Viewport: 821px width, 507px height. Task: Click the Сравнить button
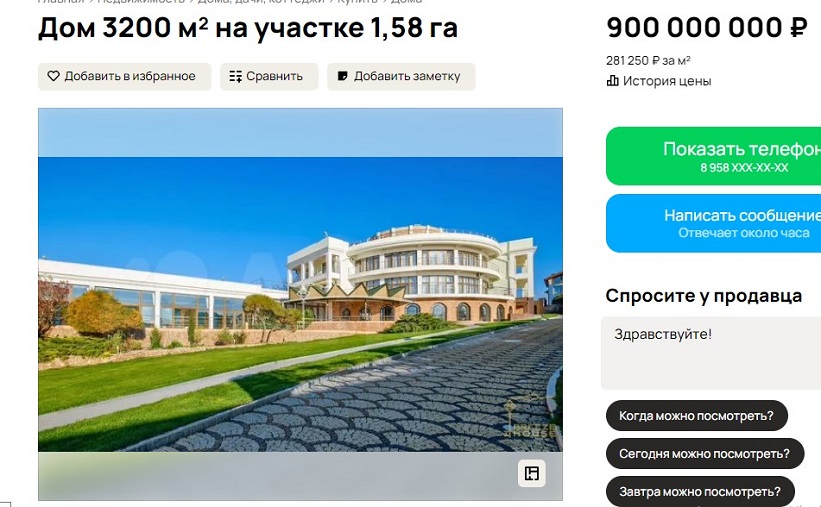[269, 76]
